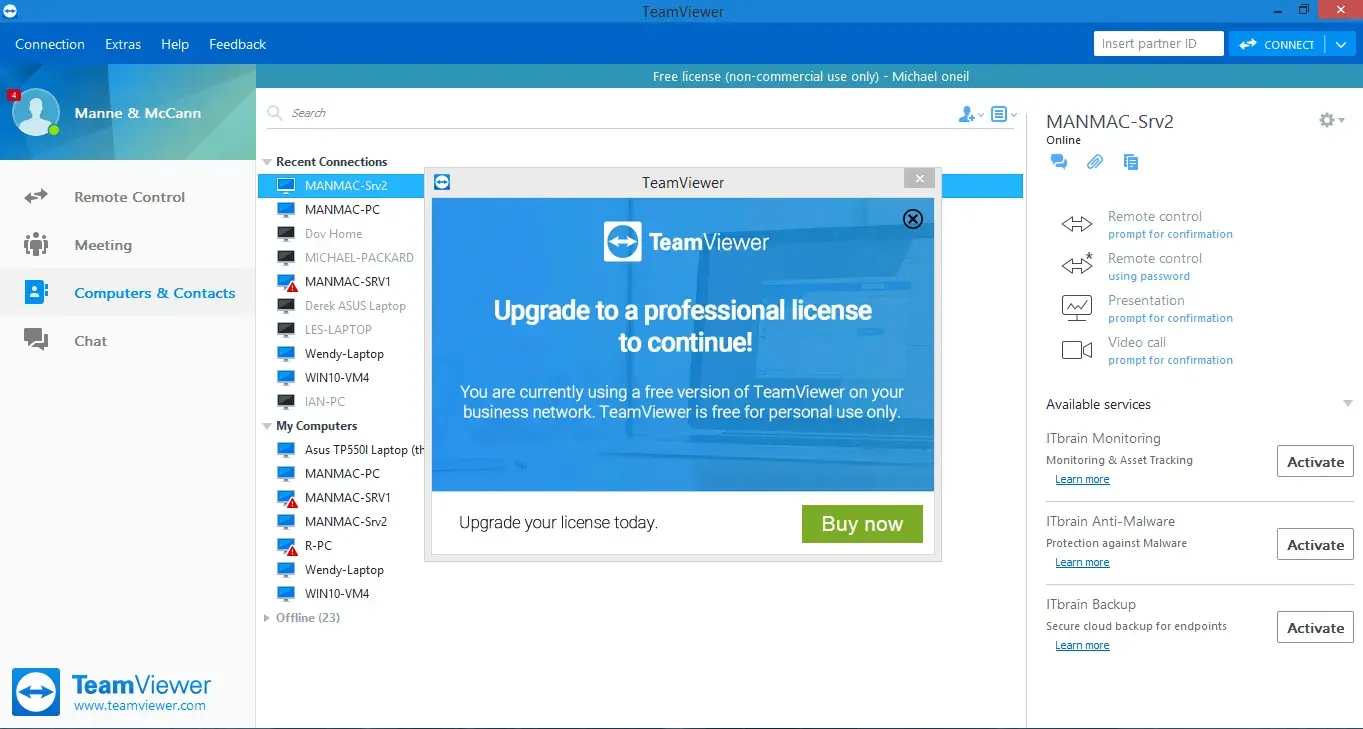This screenshot has width=1363, height=729.
Task: Open the Extras menu
Action: click(123, 44)
